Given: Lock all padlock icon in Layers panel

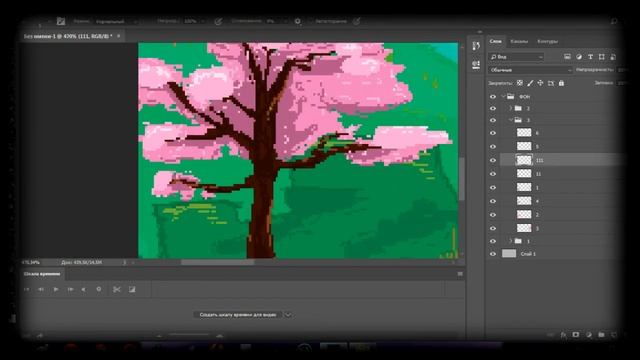Looking at the screenshot, I should click(561, 83).
